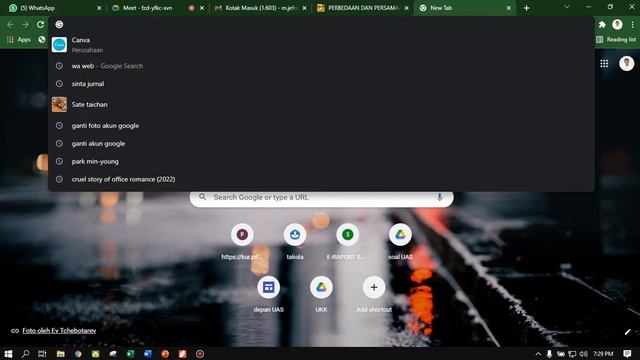This screenshot has width=640, height=360.
Task: Open Chrome Extensions puzzle icon
Action: [x=602, y=24]
